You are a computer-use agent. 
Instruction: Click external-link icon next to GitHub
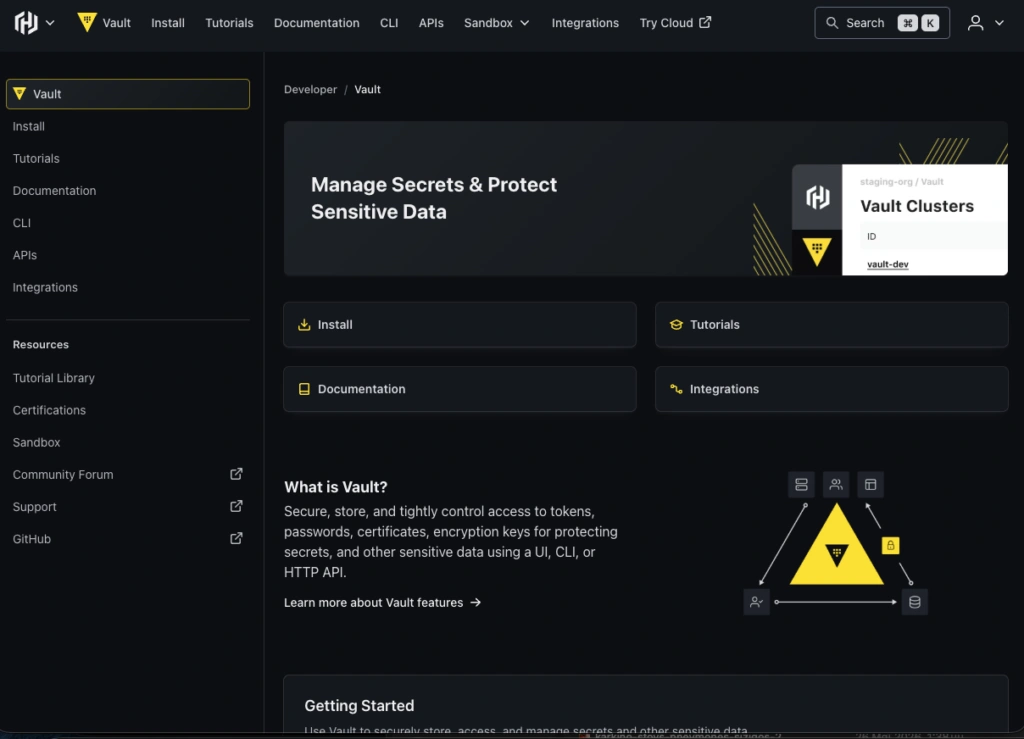point(236,539)
